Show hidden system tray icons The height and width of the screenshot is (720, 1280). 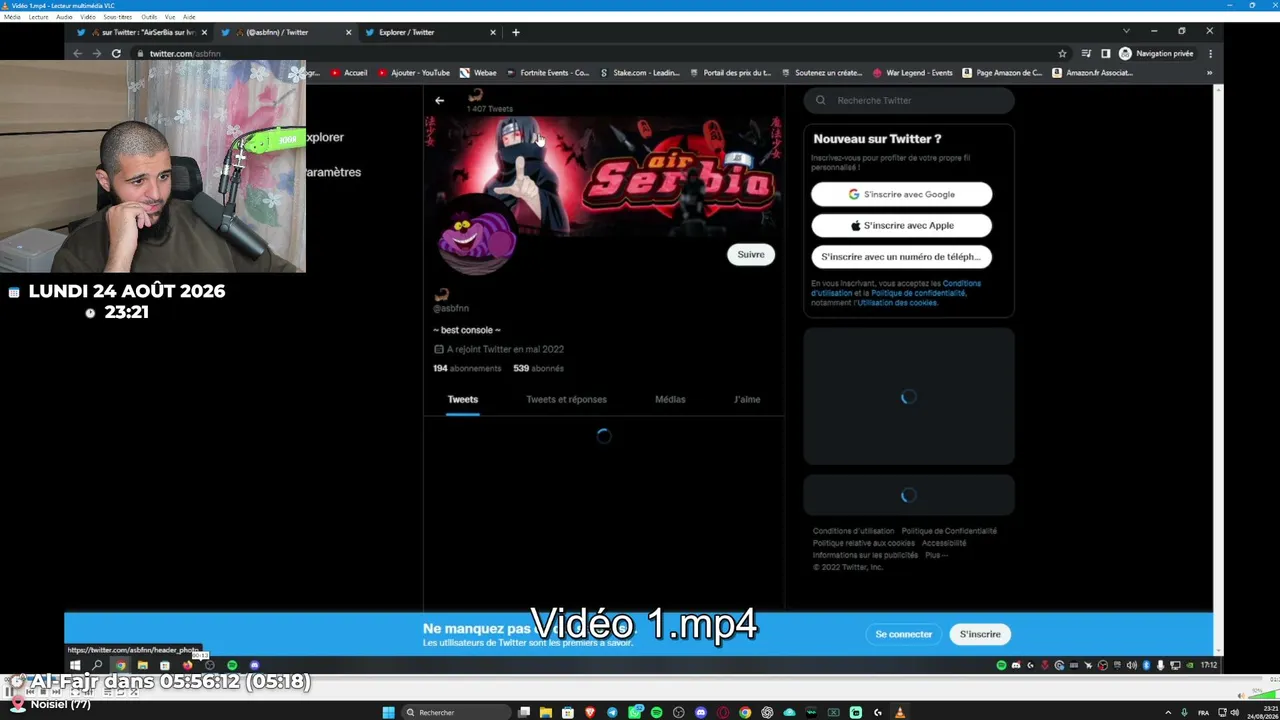(x=1168, y=712)
